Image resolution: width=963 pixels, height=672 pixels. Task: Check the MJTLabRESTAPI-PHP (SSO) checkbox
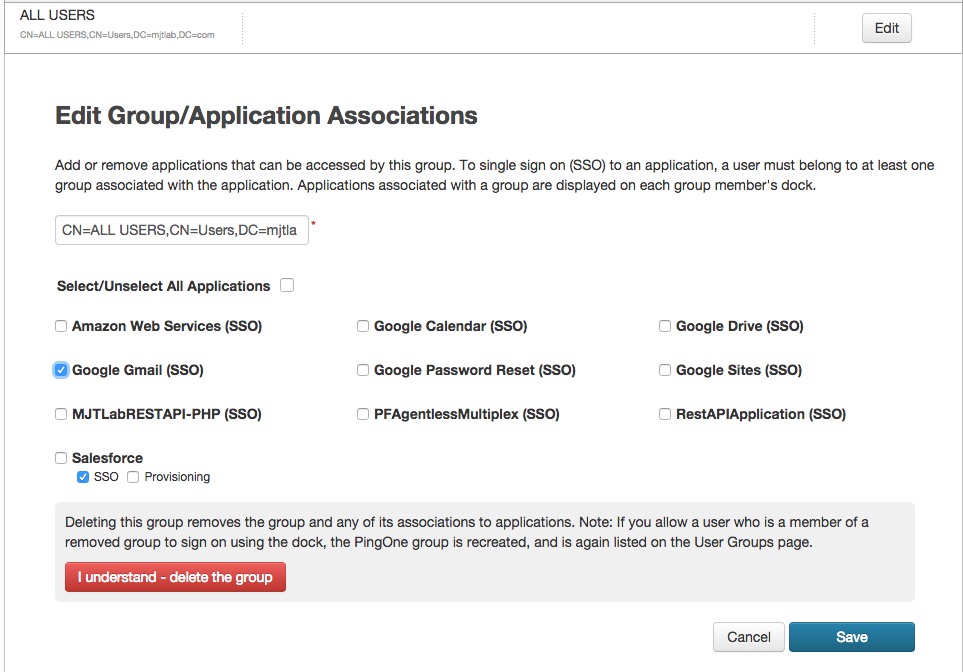[x=61, y=414]
